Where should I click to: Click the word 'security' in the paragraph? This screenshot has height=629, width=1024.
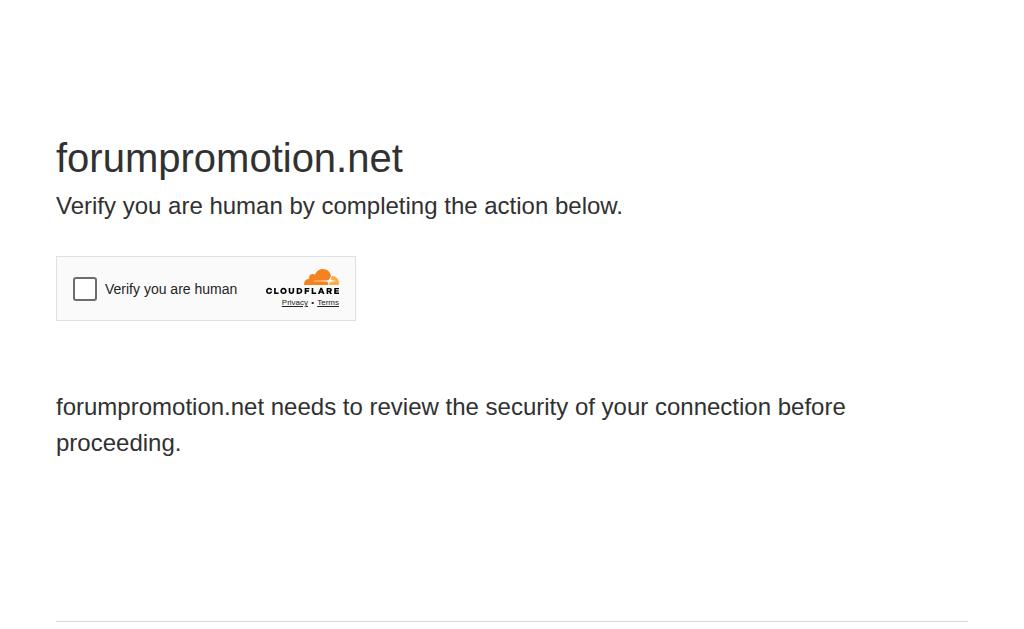pyautogui.click(x=526, y=407)
